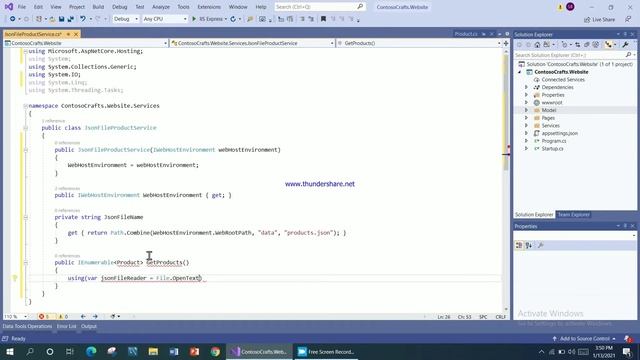Open the Solution Explorer properties wrench

point(625,44)
